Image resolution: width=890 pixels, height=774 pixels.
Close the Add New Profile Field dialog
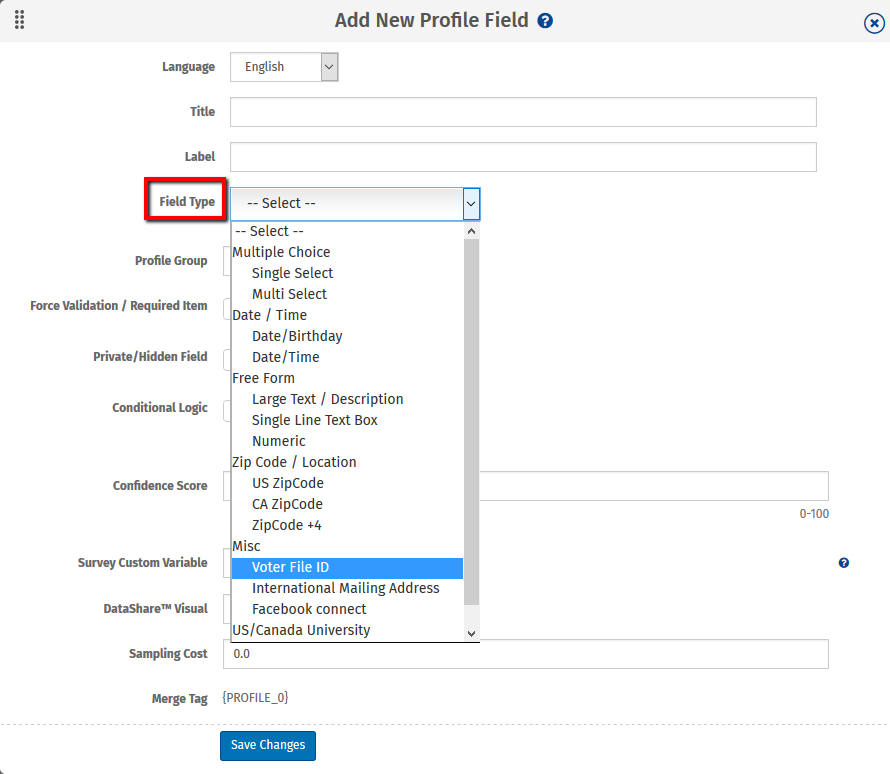pyautogui.click(x=874, y=24)
